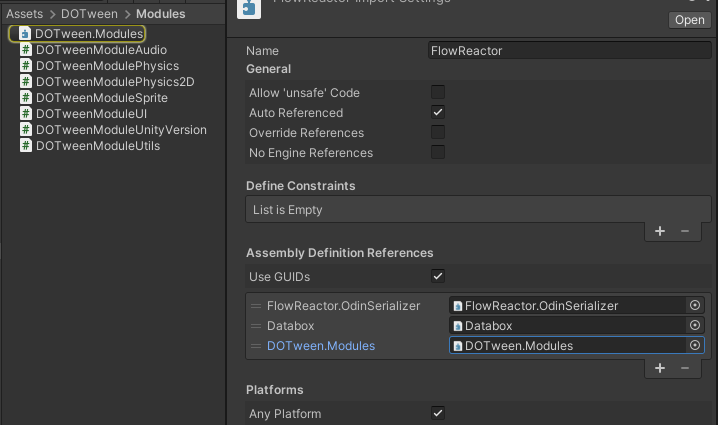The height and width of the screenshot is (425, 718).
Task: Toggle the No Engine References checkbox
Action: click(x=438, y=153)
